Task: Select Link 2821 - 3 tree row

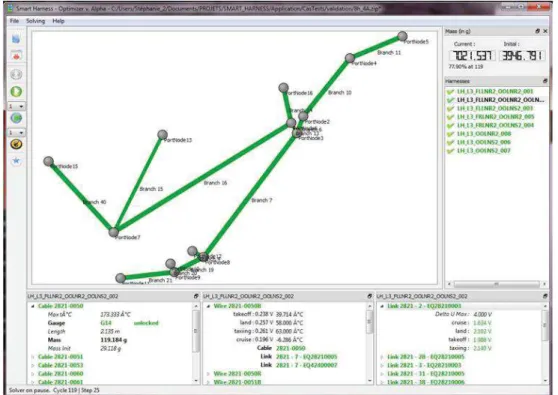Action: click(x=424, y=365)
